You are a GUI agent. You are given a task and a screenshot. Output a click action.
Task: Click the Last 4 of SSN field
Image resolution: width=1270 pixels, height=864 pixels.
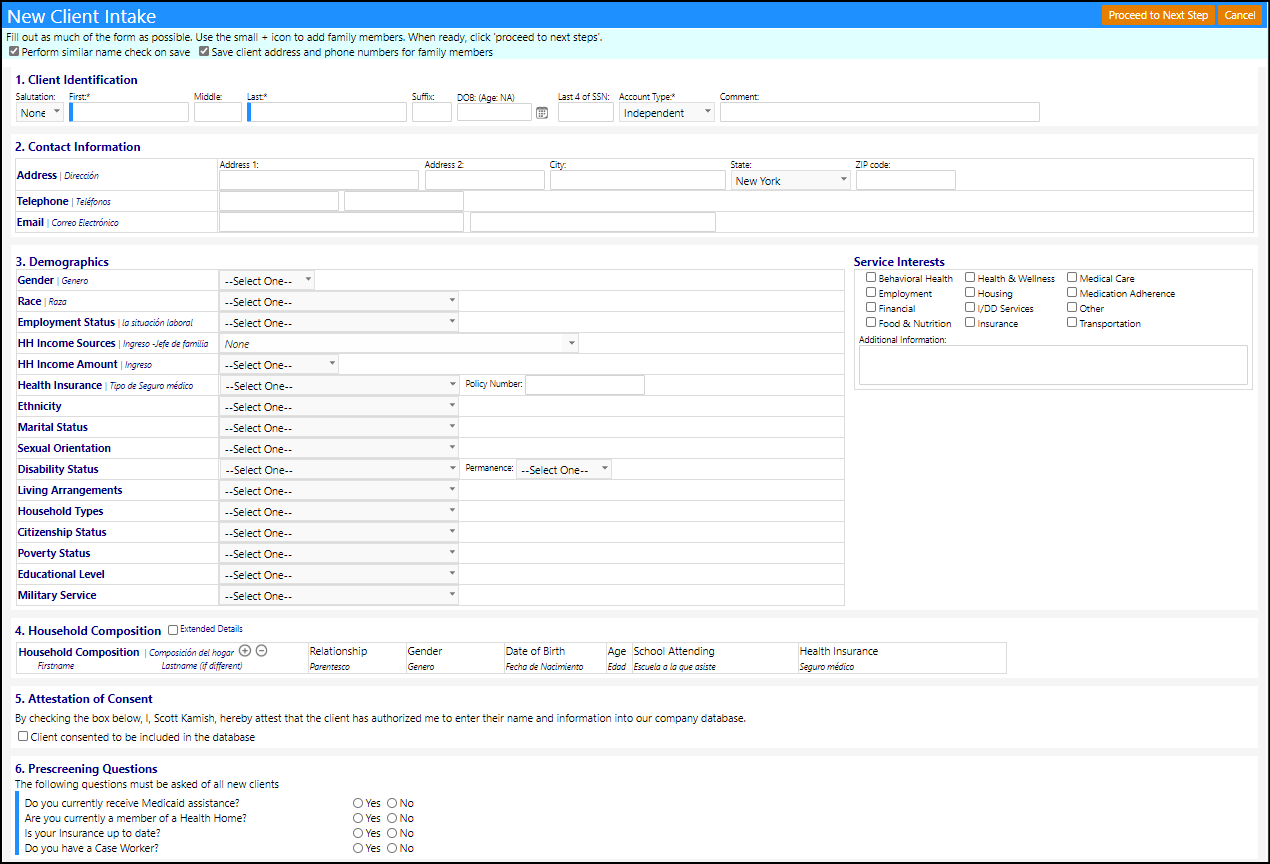586,112
